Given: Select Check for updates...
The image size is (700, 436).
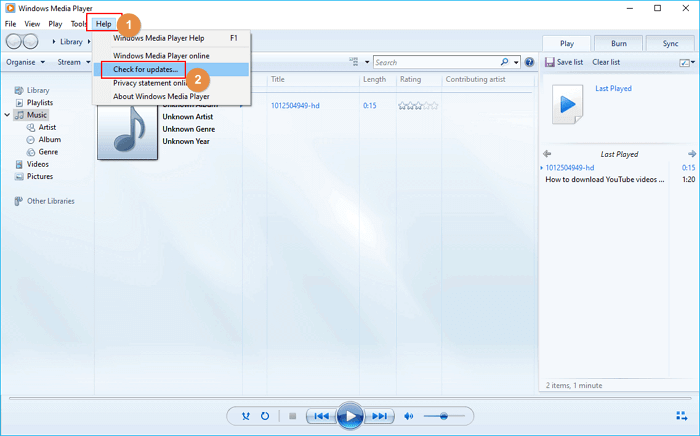Looking at the screenshot, I should [x=171, y=69].
